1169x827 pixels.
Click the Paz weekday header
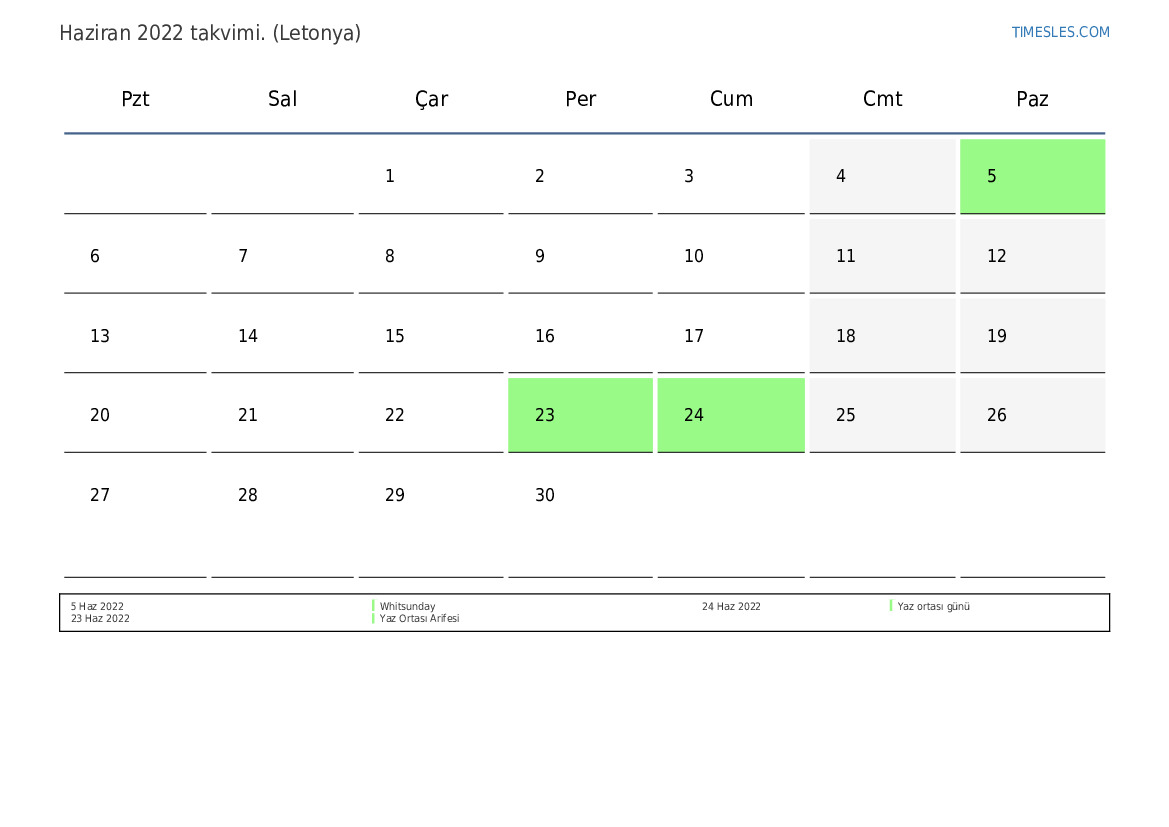[1032, 99]
